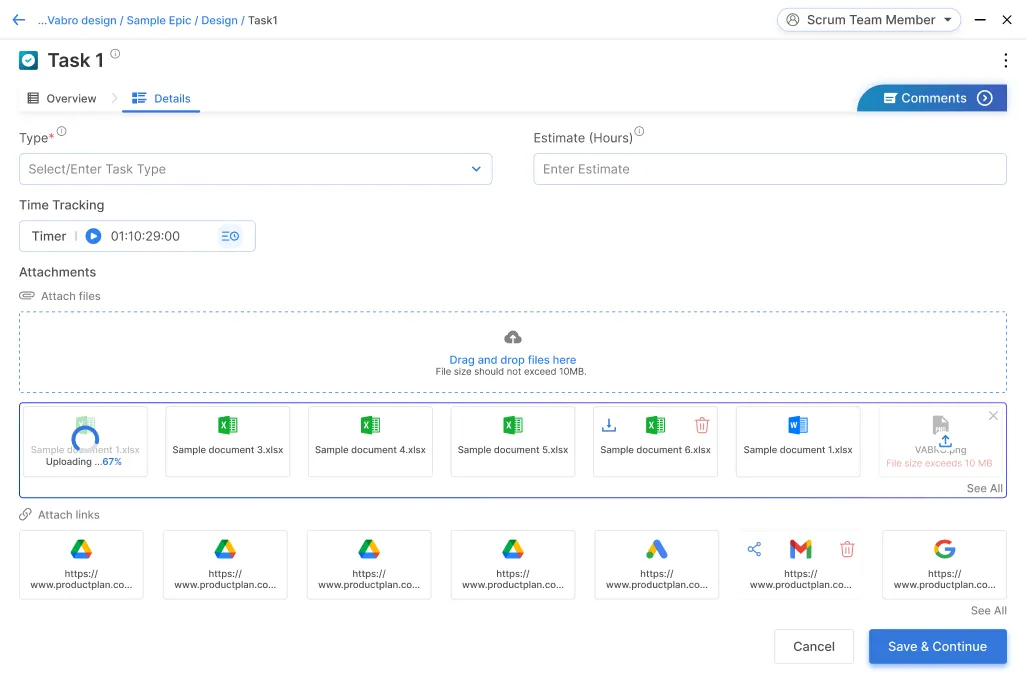Click Save & Continue button
This screenshot has height=674, width=1026.
[937, 646]
